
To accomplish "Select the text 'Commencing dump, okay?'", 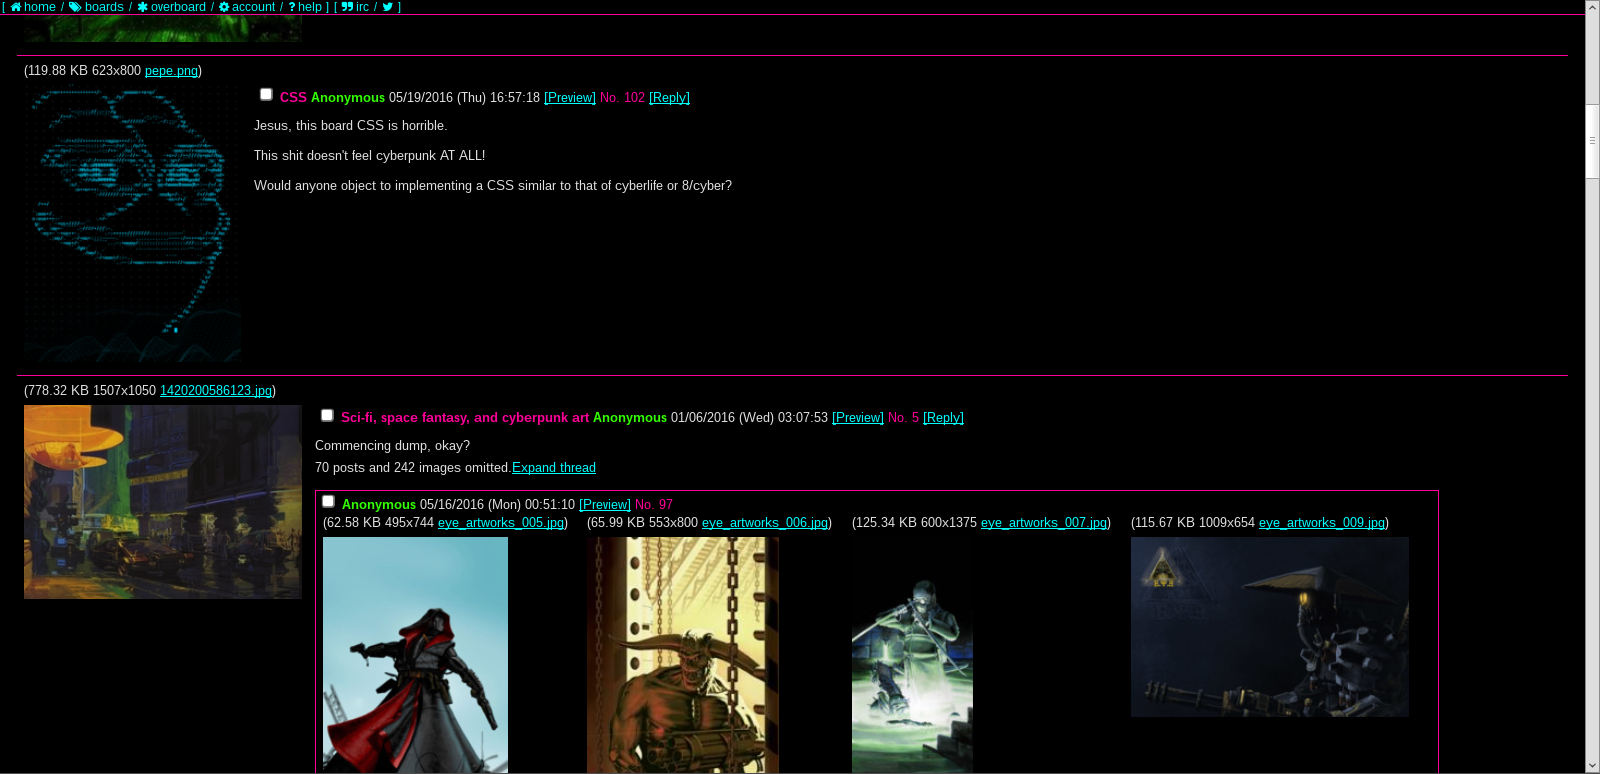I will tap(392, 446).
